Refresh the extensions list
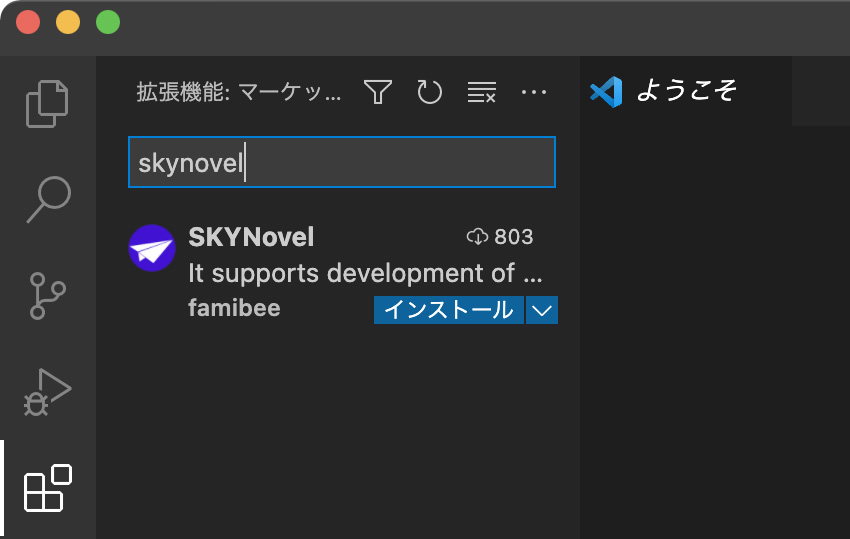The width and height of the screenshot is (850, 539). [x=430, y=92]
